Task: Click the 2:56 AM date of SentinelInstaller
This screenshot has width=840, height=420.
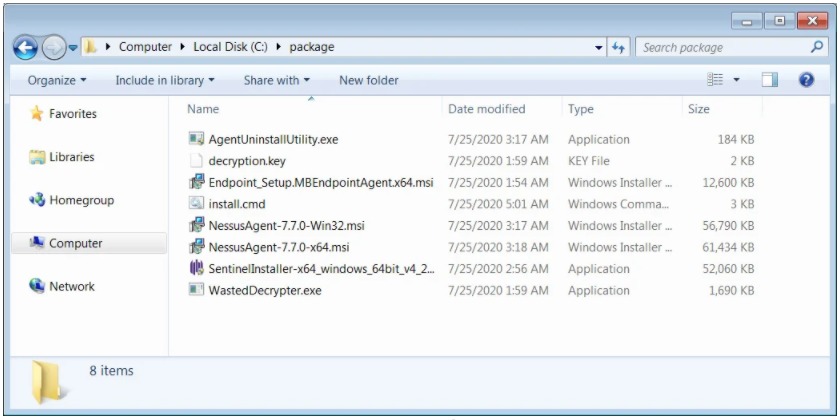Action: 498,269
